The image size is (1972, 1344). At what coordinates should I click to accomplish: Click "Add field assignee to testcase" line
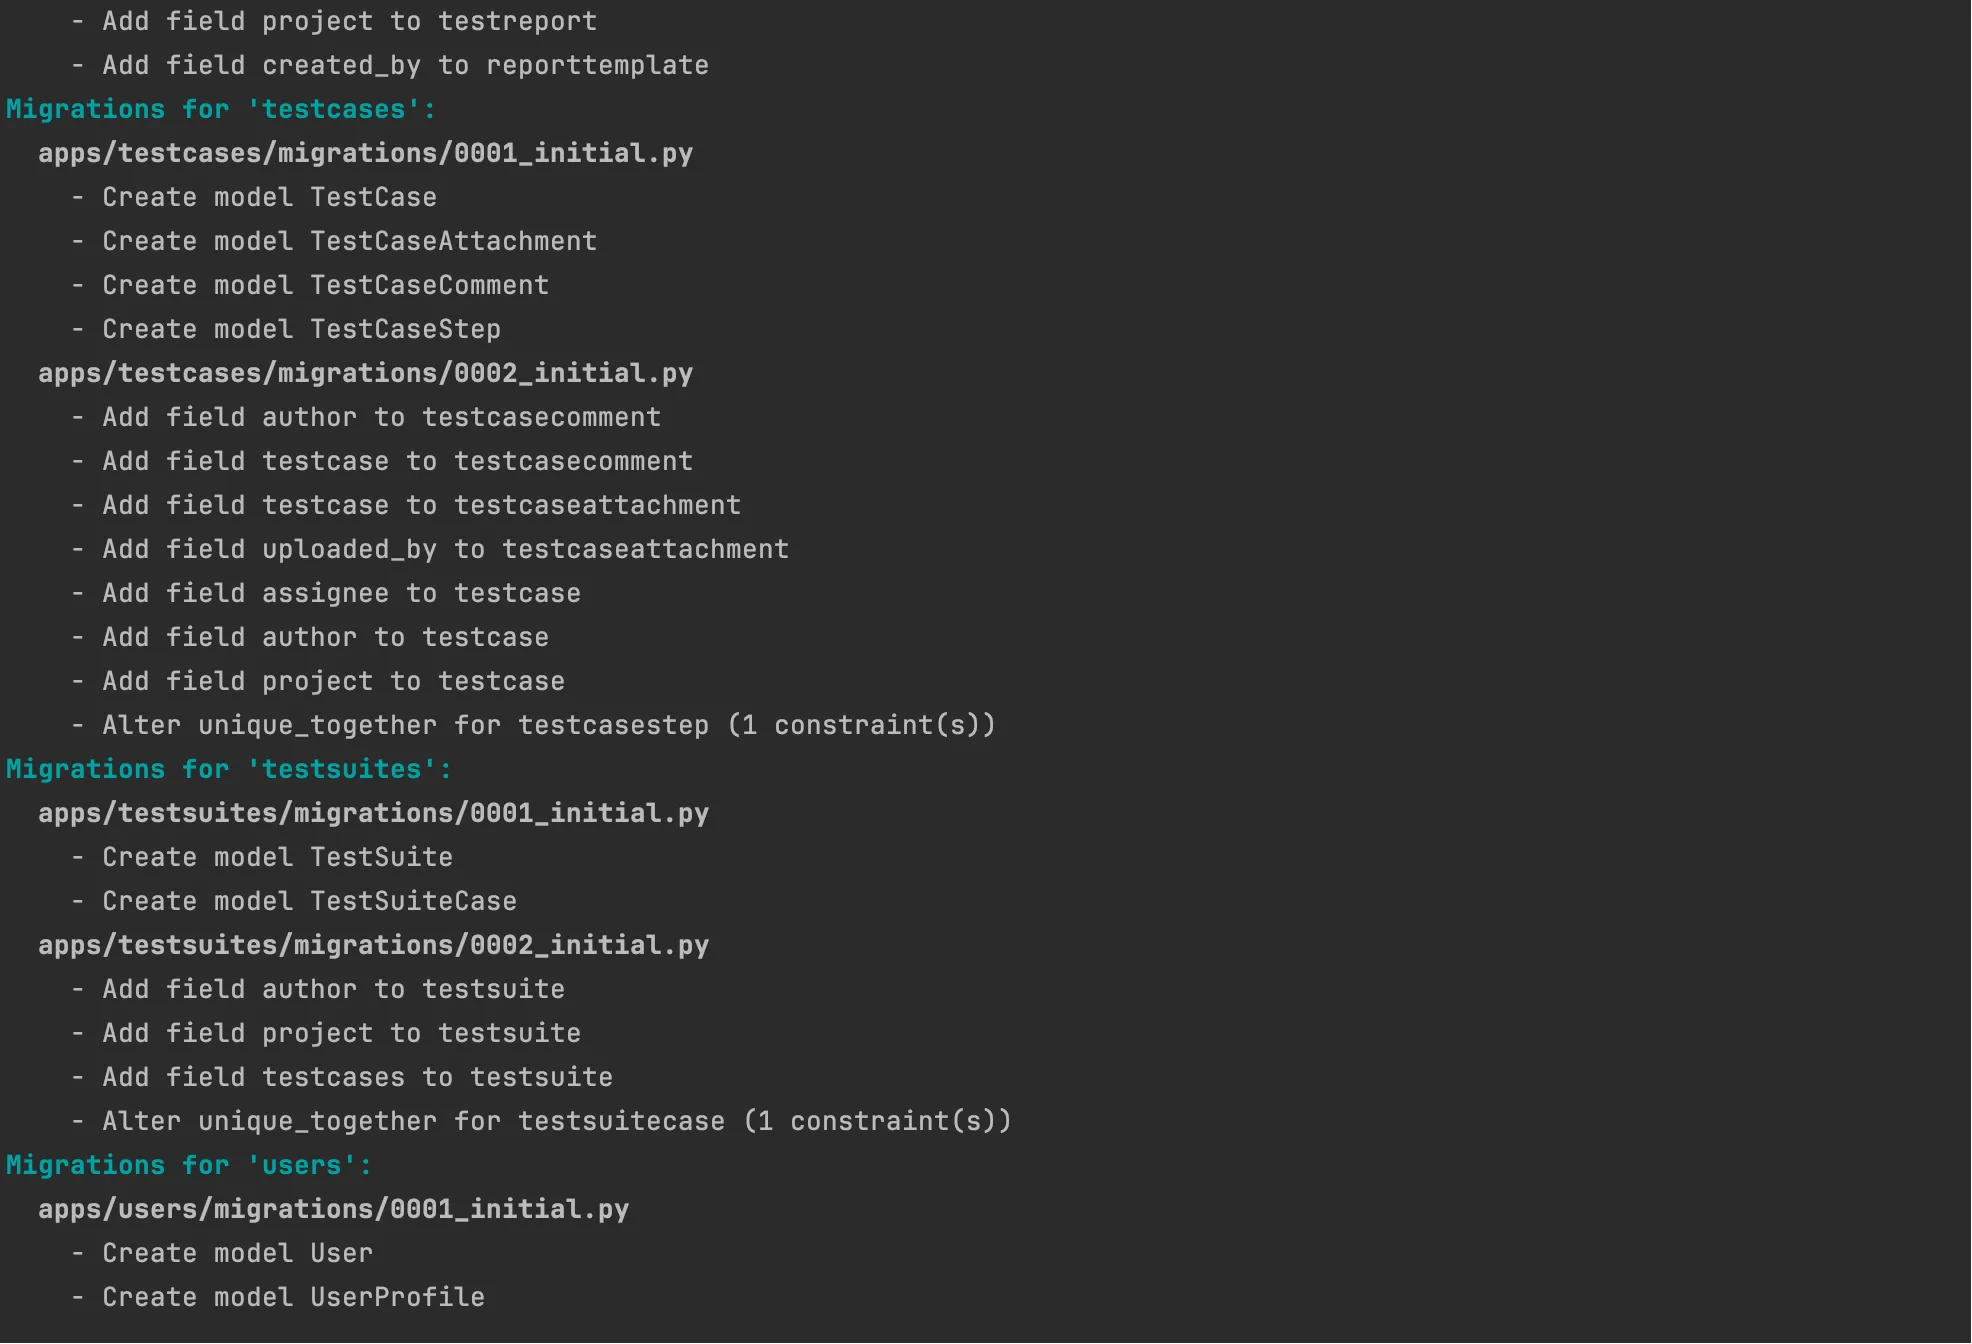(x=341, y=593)
